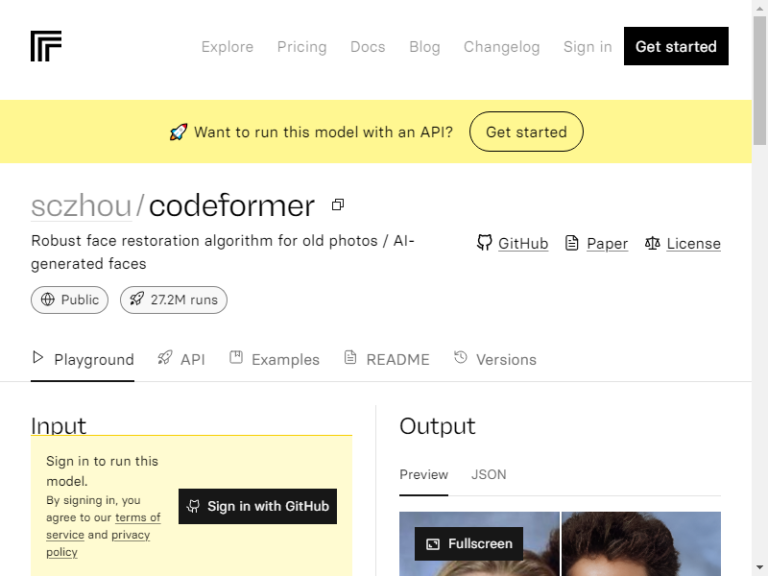Open the Blog

point(425,47)
